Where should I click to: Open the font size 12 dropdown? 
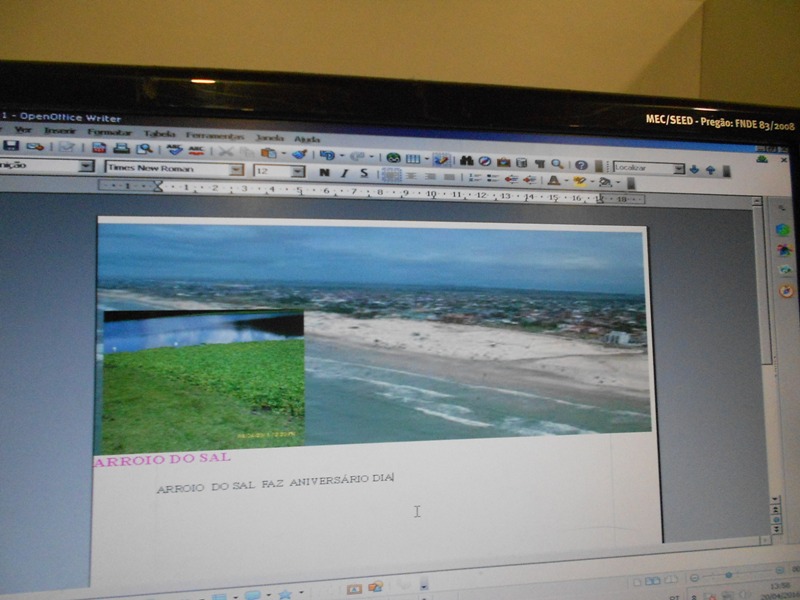[297, 171]
